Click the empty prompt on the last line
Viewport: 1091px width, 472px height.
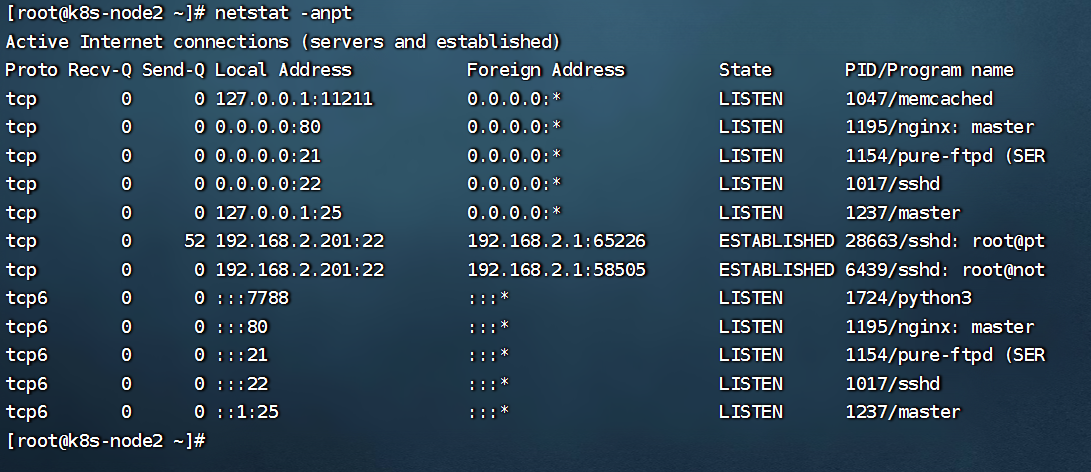(105, 441)
